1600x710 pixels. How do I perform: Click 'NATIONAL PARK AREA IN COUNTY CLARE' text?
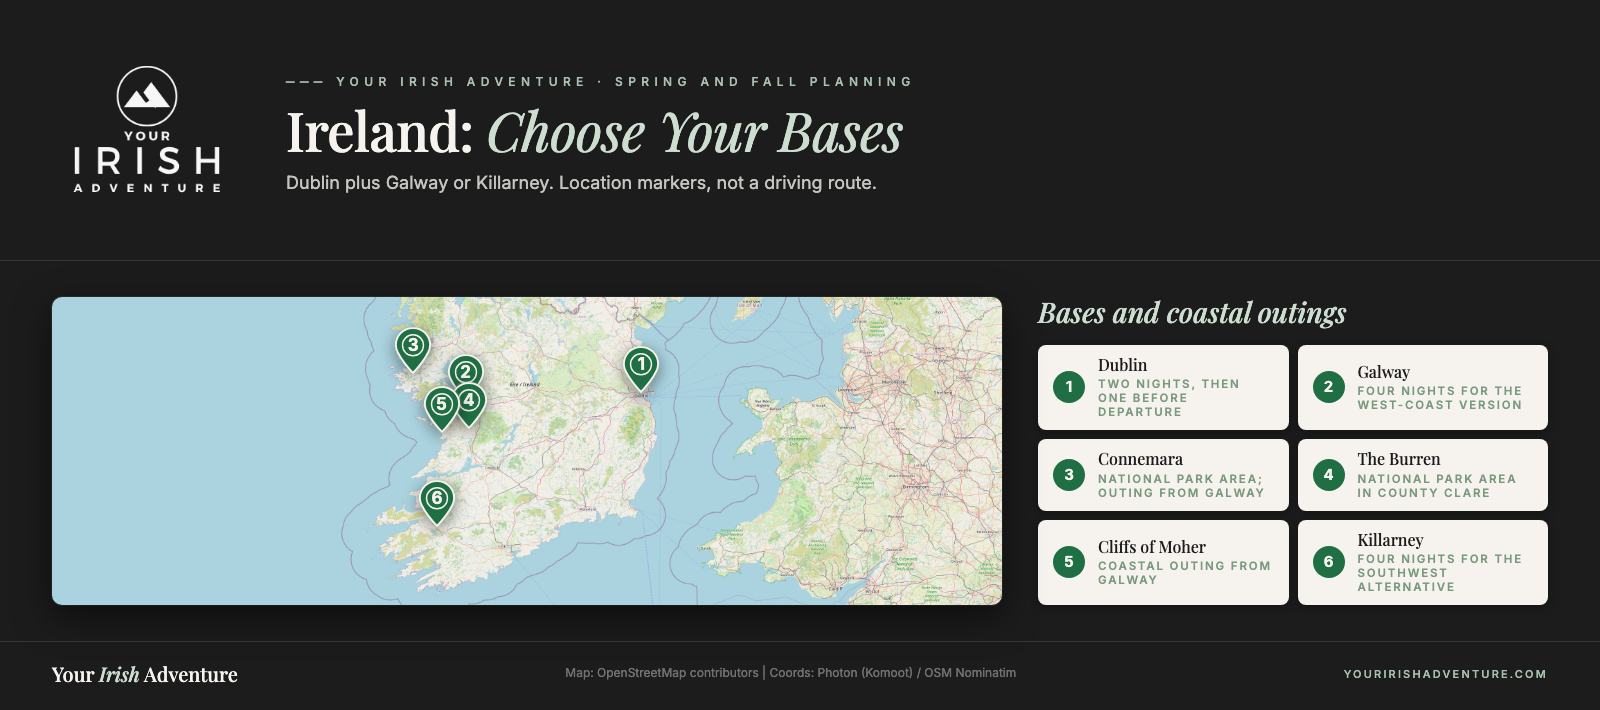click(1437, 486)
